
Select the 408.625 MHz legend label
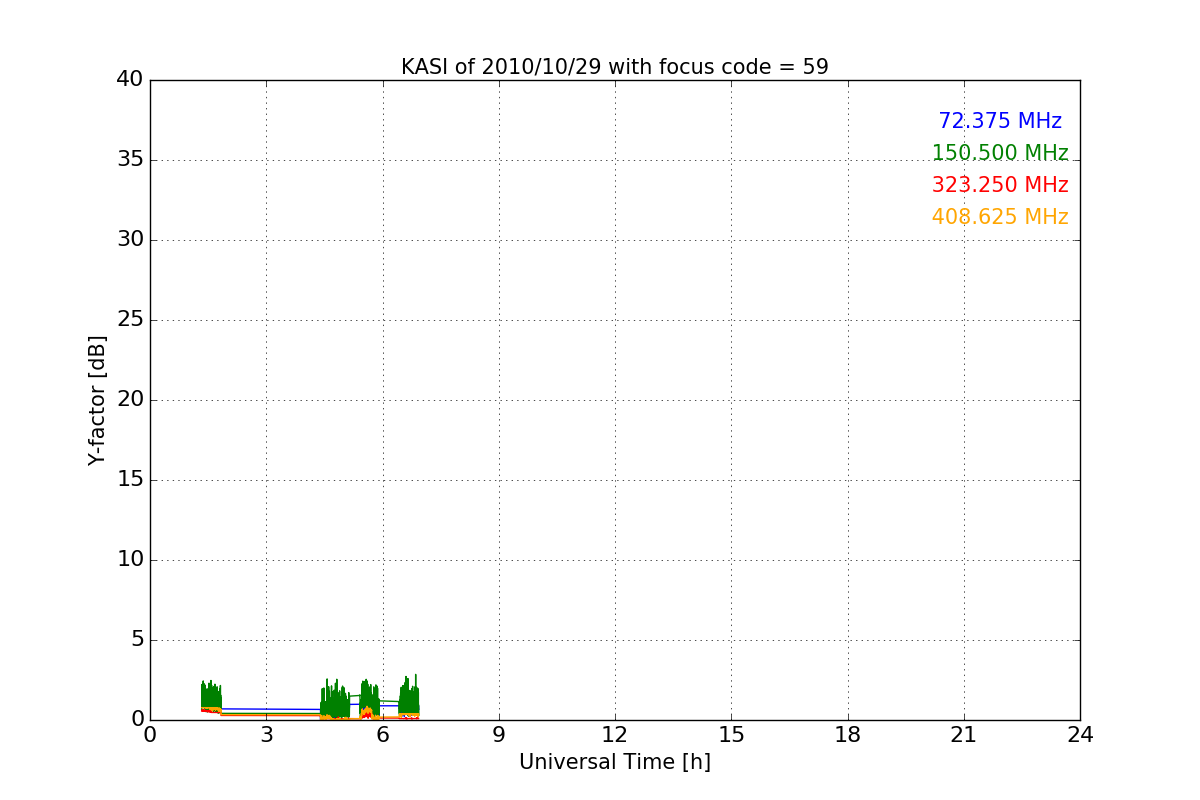pyautogui.click(x=1000, y=217)
